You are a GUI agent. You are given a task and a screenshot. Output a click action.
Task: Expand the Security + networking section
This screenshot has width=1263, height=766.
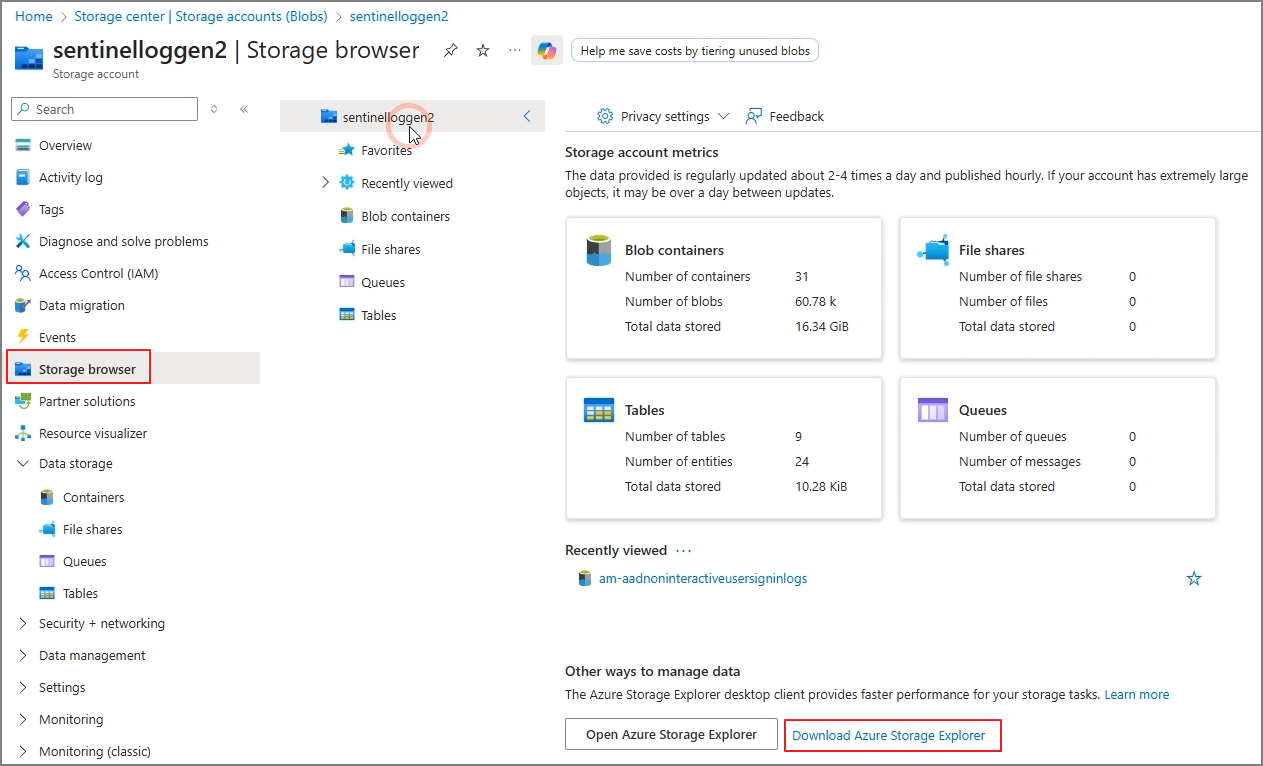click(23, 623)
